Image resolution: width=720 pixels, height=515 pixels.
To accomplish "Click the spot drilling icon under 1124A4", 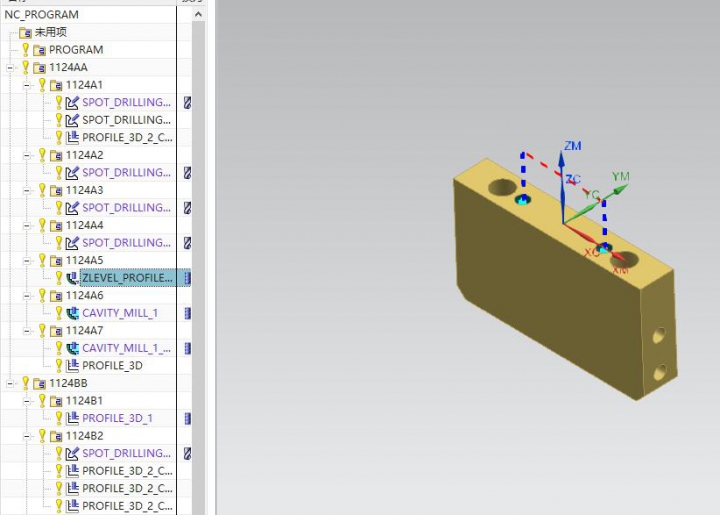I will (72, 243).
